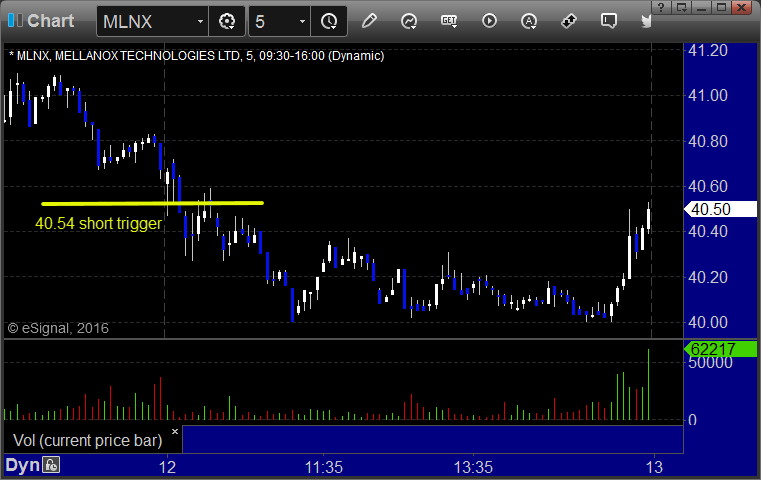The height and width of the screenshot is (480, 761).
Task: Click the '40.54 short trigger' annotation text
Action: 99,223
